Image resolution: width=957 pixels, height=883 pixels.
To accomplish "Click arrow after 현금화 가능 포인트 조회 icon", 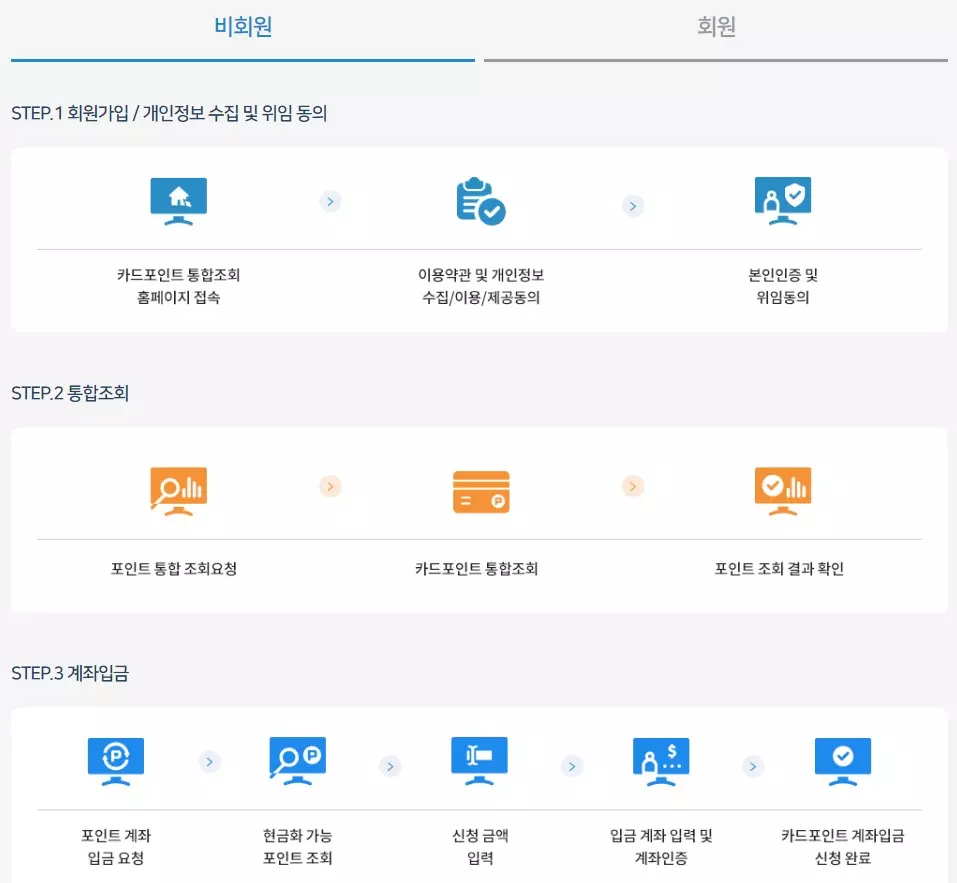I will point(390,766).
